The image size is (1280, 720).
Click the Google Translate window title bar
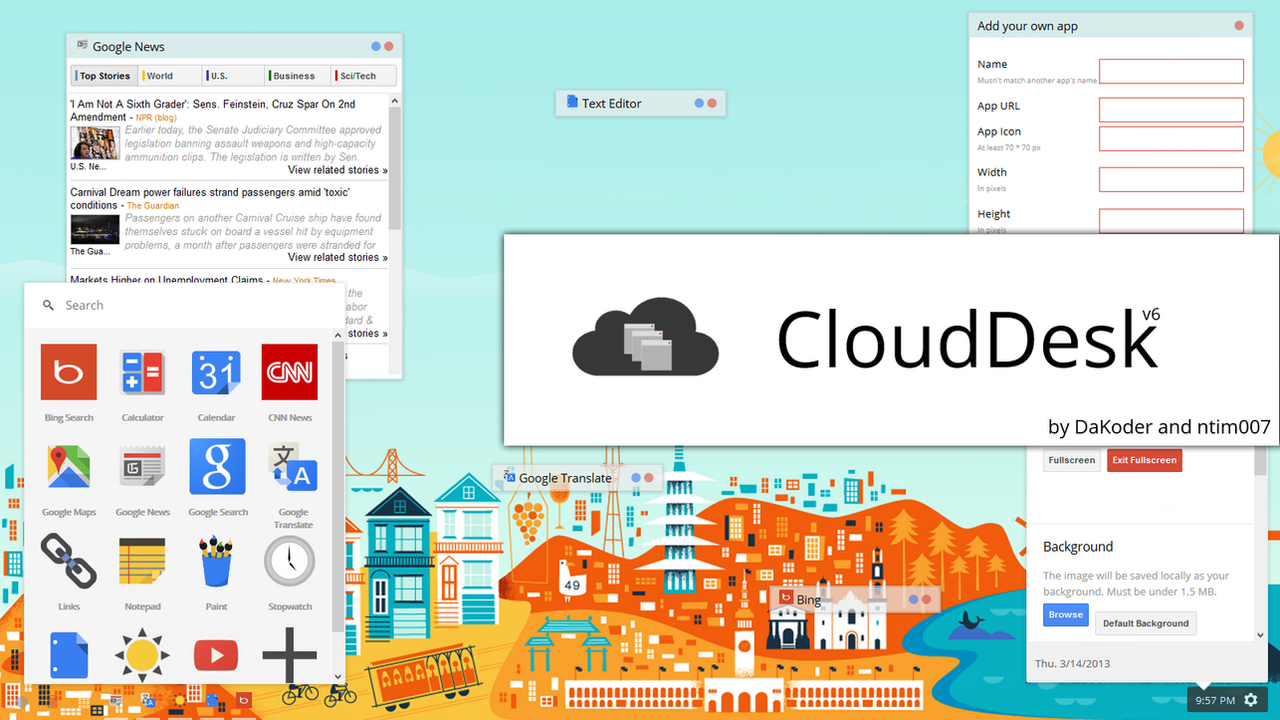coord(578,478)
